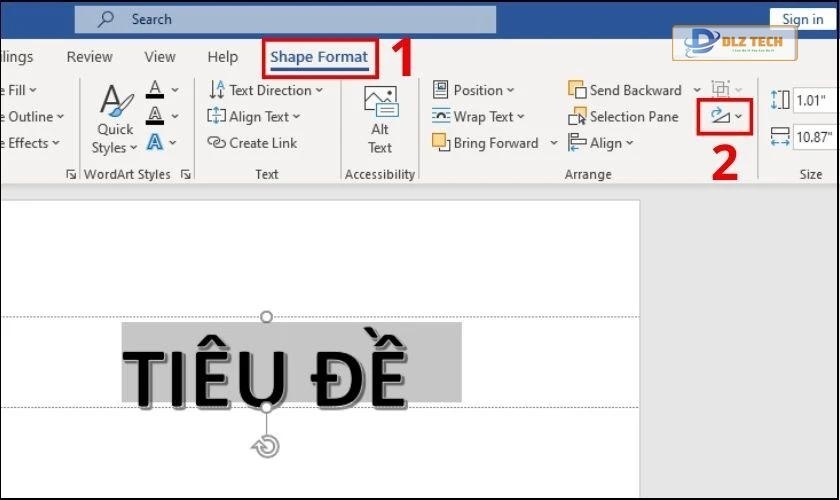Open the Position dropdown

(x=473, y=90)
